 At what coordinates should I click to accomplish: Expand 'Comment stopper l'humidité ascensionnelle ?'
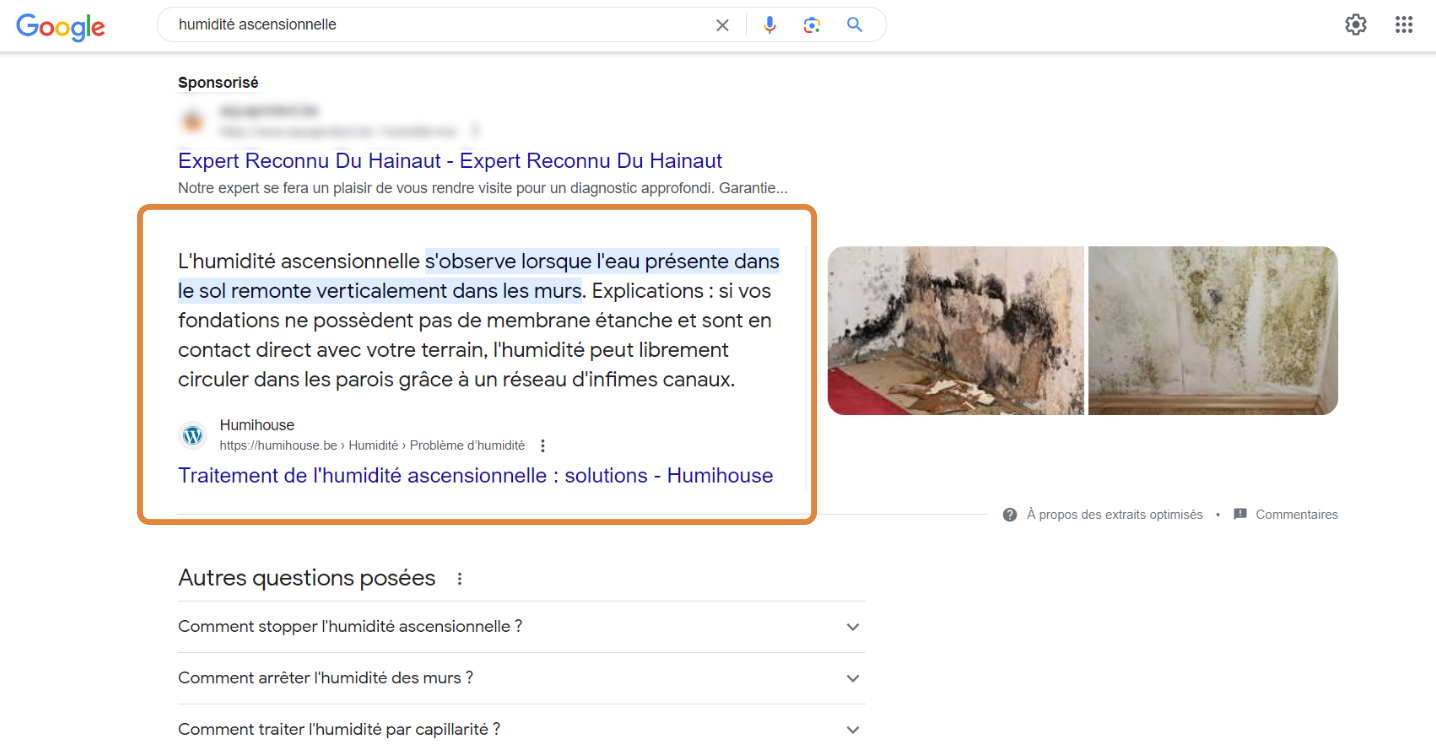[x=852, y=627]
